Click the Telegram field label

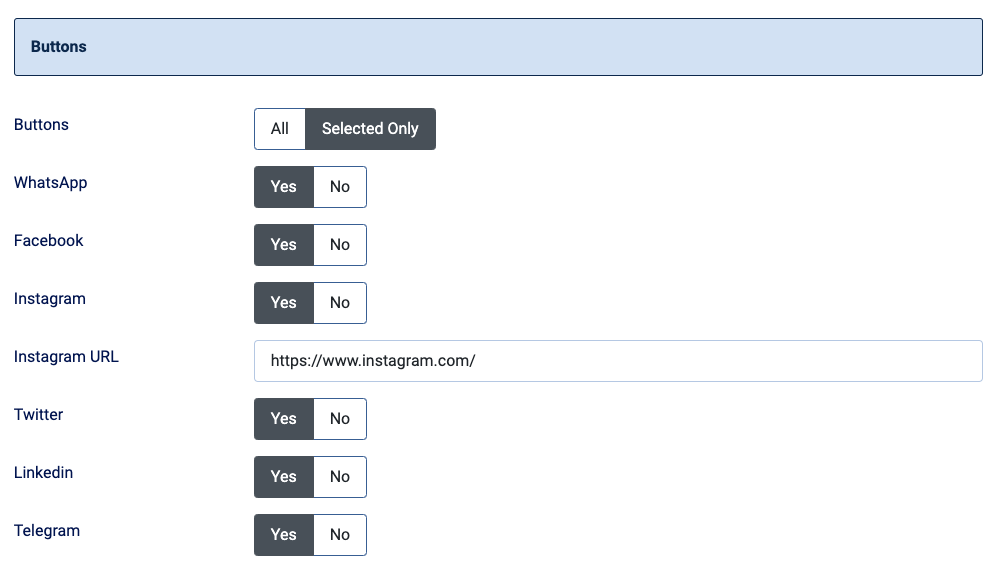pos(47,531)
